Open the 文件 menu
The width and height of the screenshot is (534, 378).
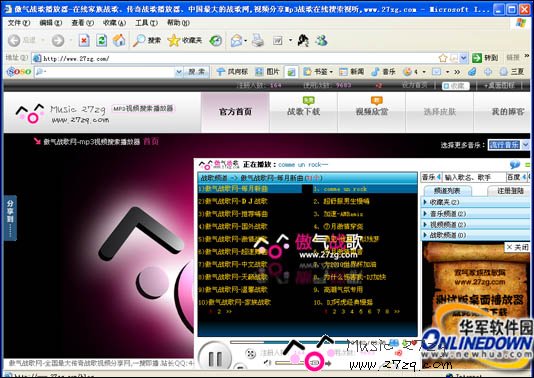coord(18,22)
